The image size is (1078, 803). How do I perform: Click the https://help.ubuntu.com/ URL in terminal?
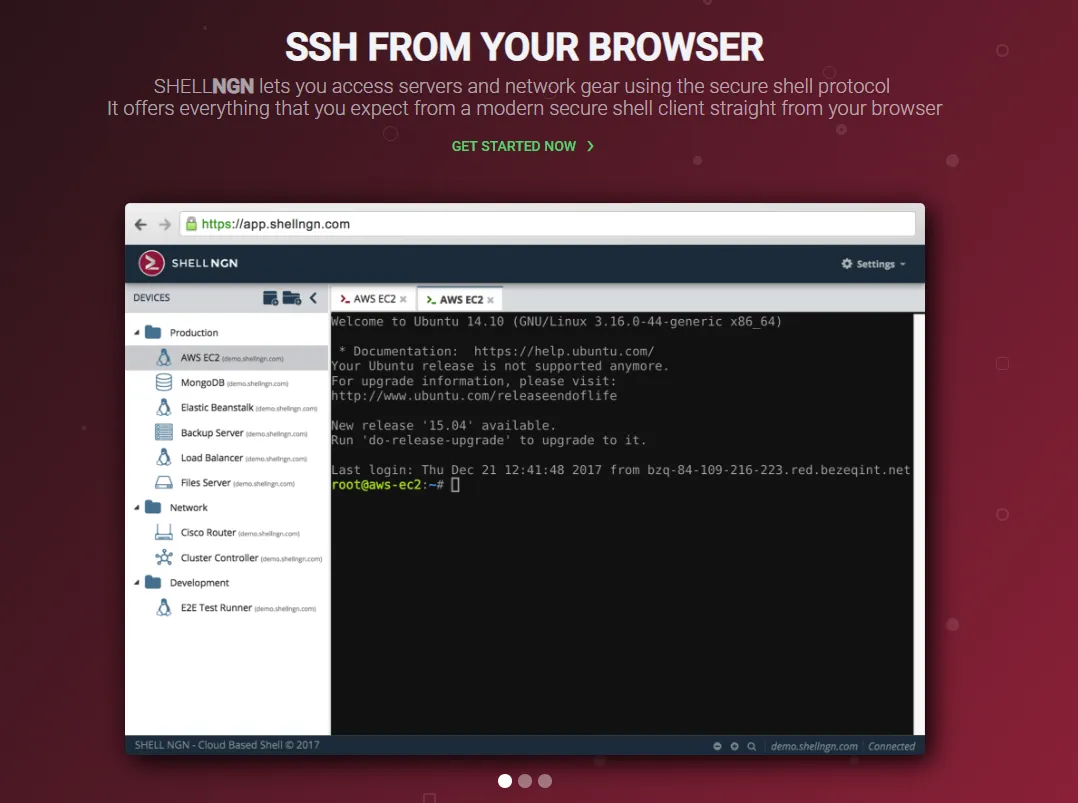pyautogui.click(x=564, y=351)
